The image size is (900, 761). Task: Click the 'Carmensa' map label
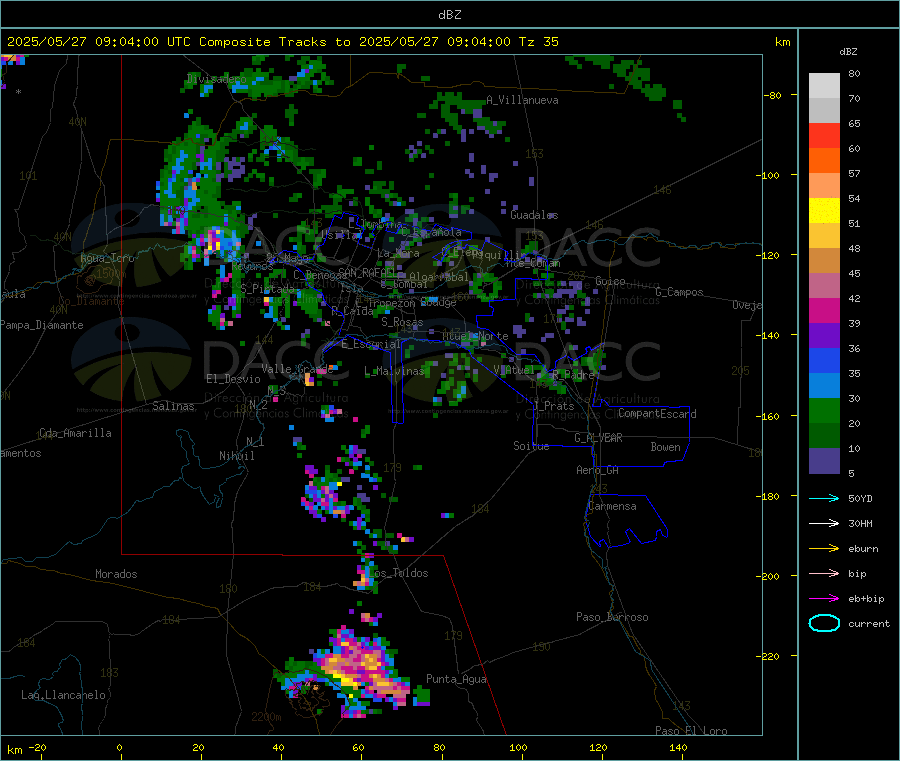[612, 506]
